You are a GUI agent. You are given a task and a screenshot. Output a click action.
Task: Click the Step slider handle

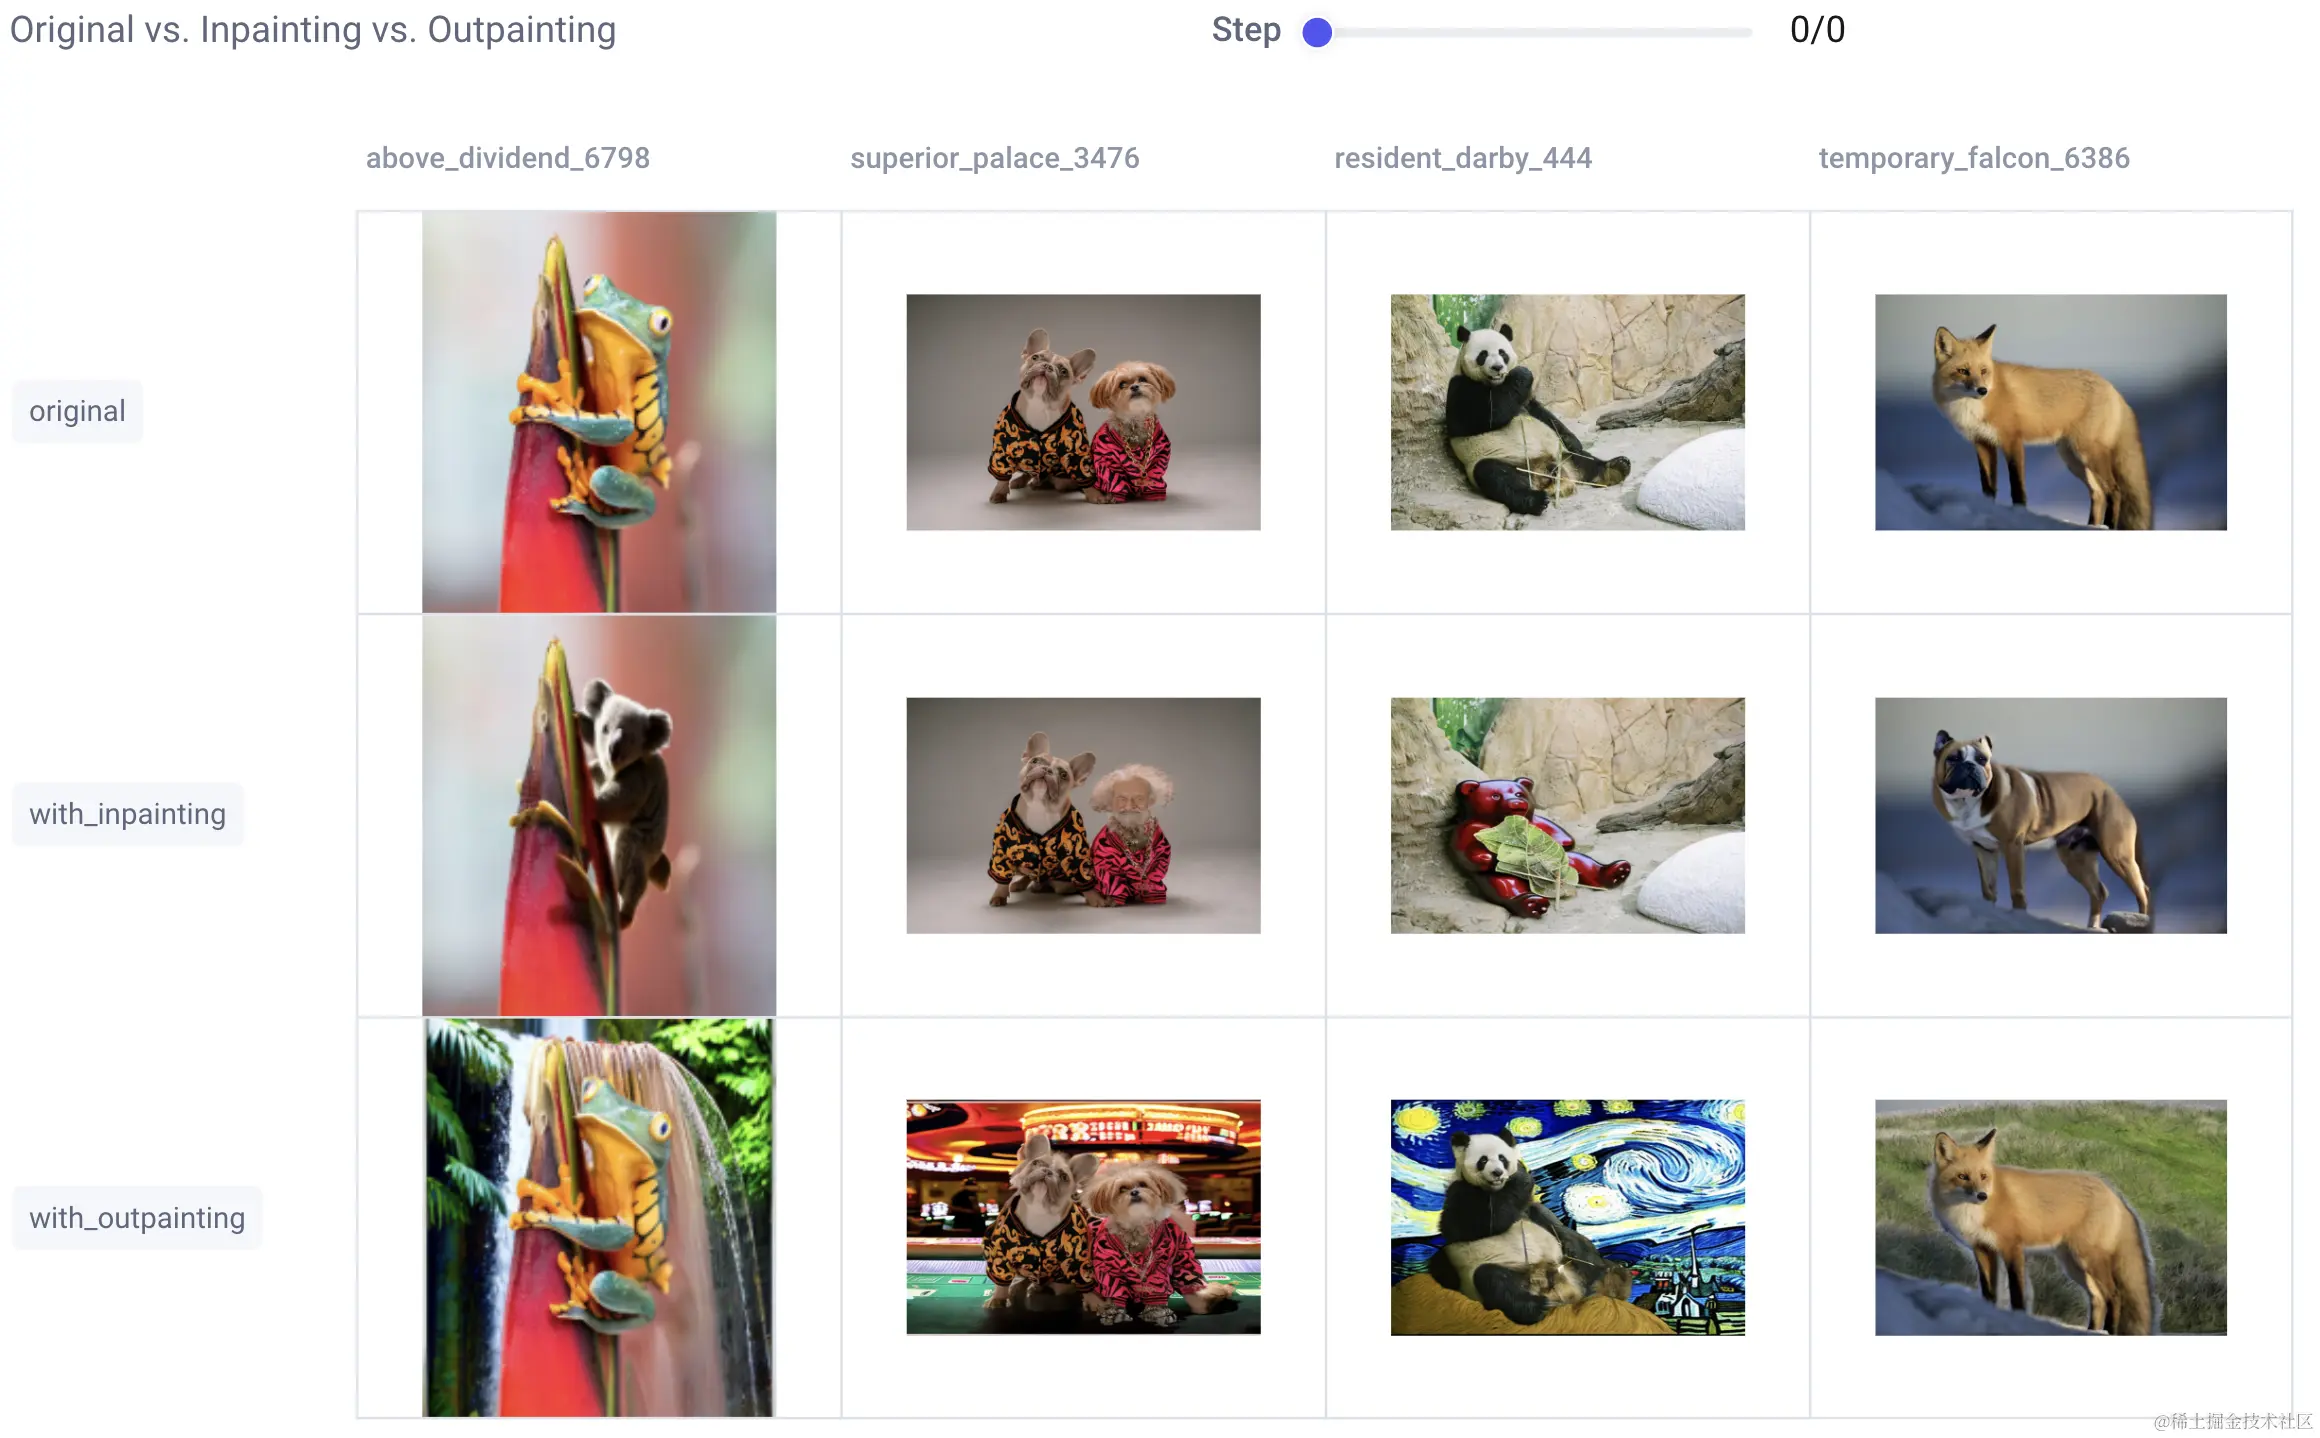(1317, 32)
